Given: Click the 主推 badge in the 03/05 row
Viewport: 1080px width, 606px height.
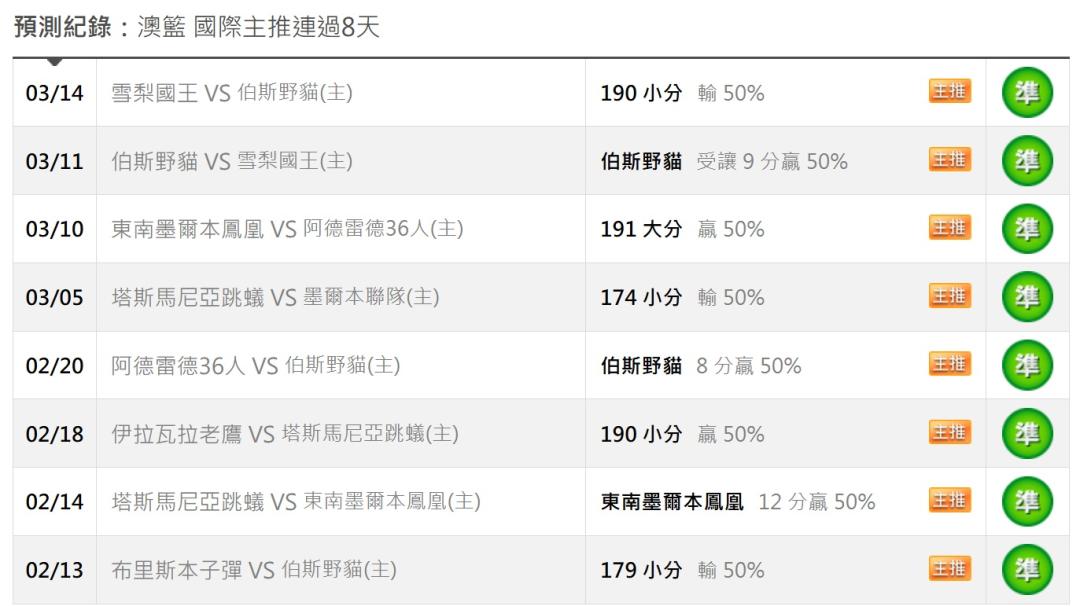Looking at the screenshot, I should 949,296.
